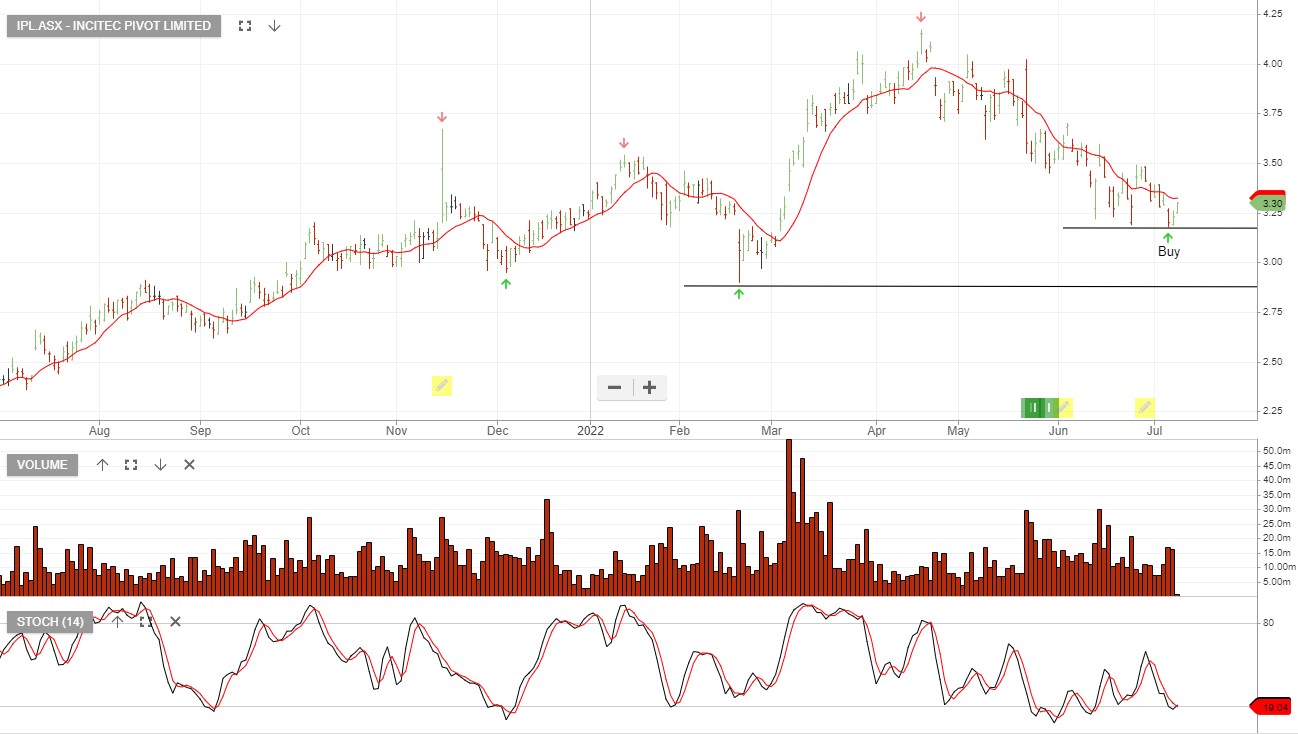
Task: Zoom in with the plus button
Action: click(649, 388)
